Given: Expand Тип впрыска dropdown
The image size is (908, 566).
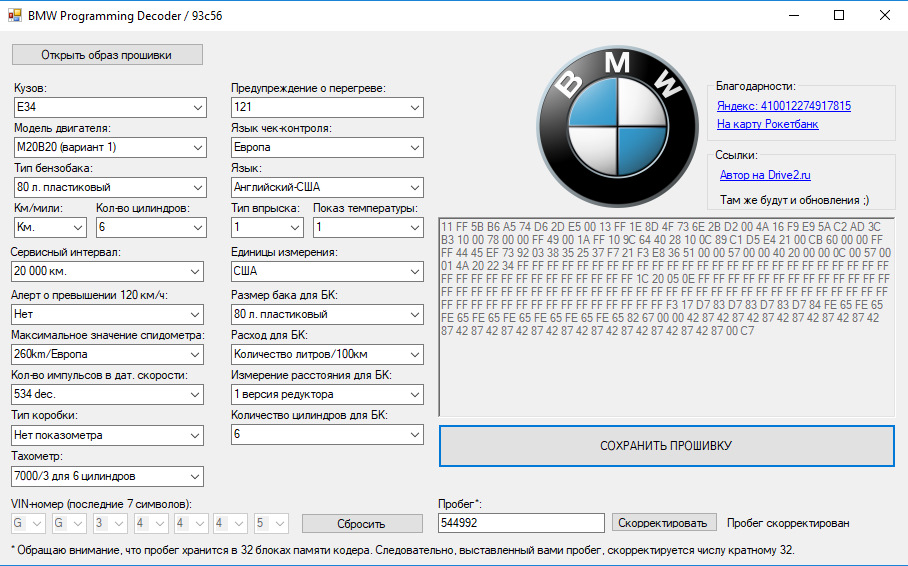Looking at the screenshot, I should click(267, 227).
